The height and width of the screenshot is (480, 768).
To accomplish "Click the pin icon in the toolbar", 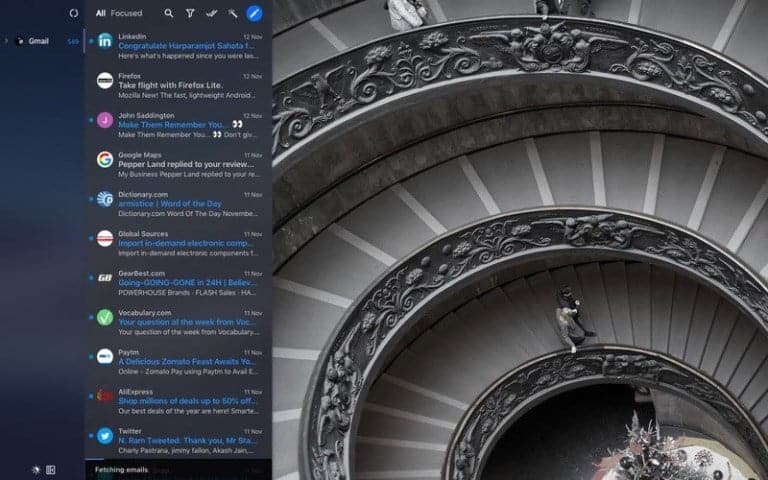I will tap(233, 13).
